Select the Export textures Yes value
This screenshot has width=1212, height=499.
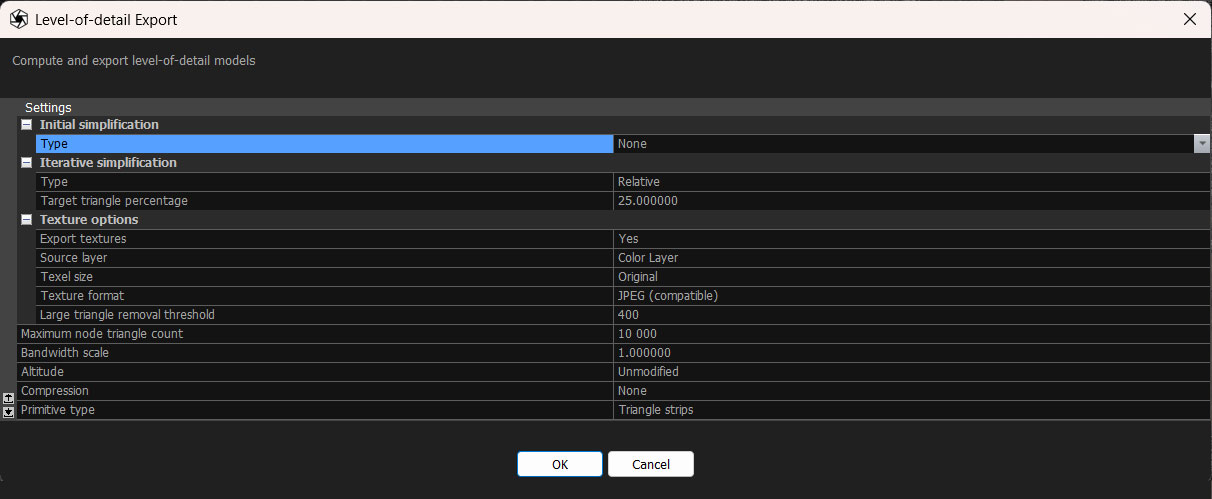click(910, 239)
